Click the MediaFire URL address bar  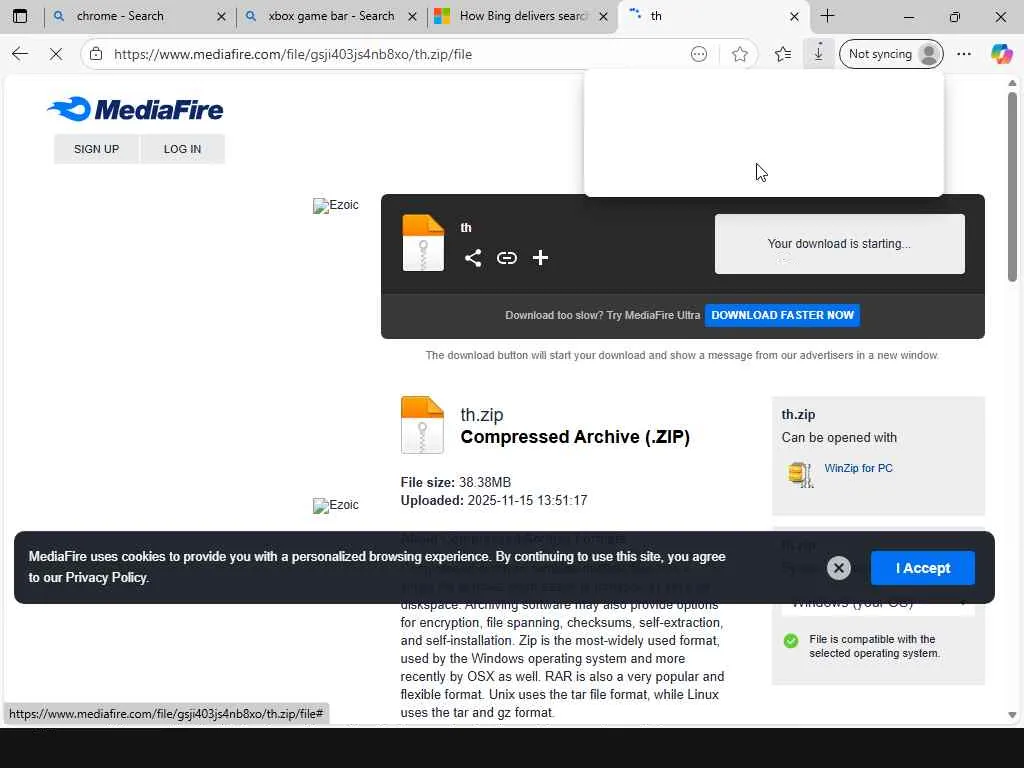click(293, 54)
